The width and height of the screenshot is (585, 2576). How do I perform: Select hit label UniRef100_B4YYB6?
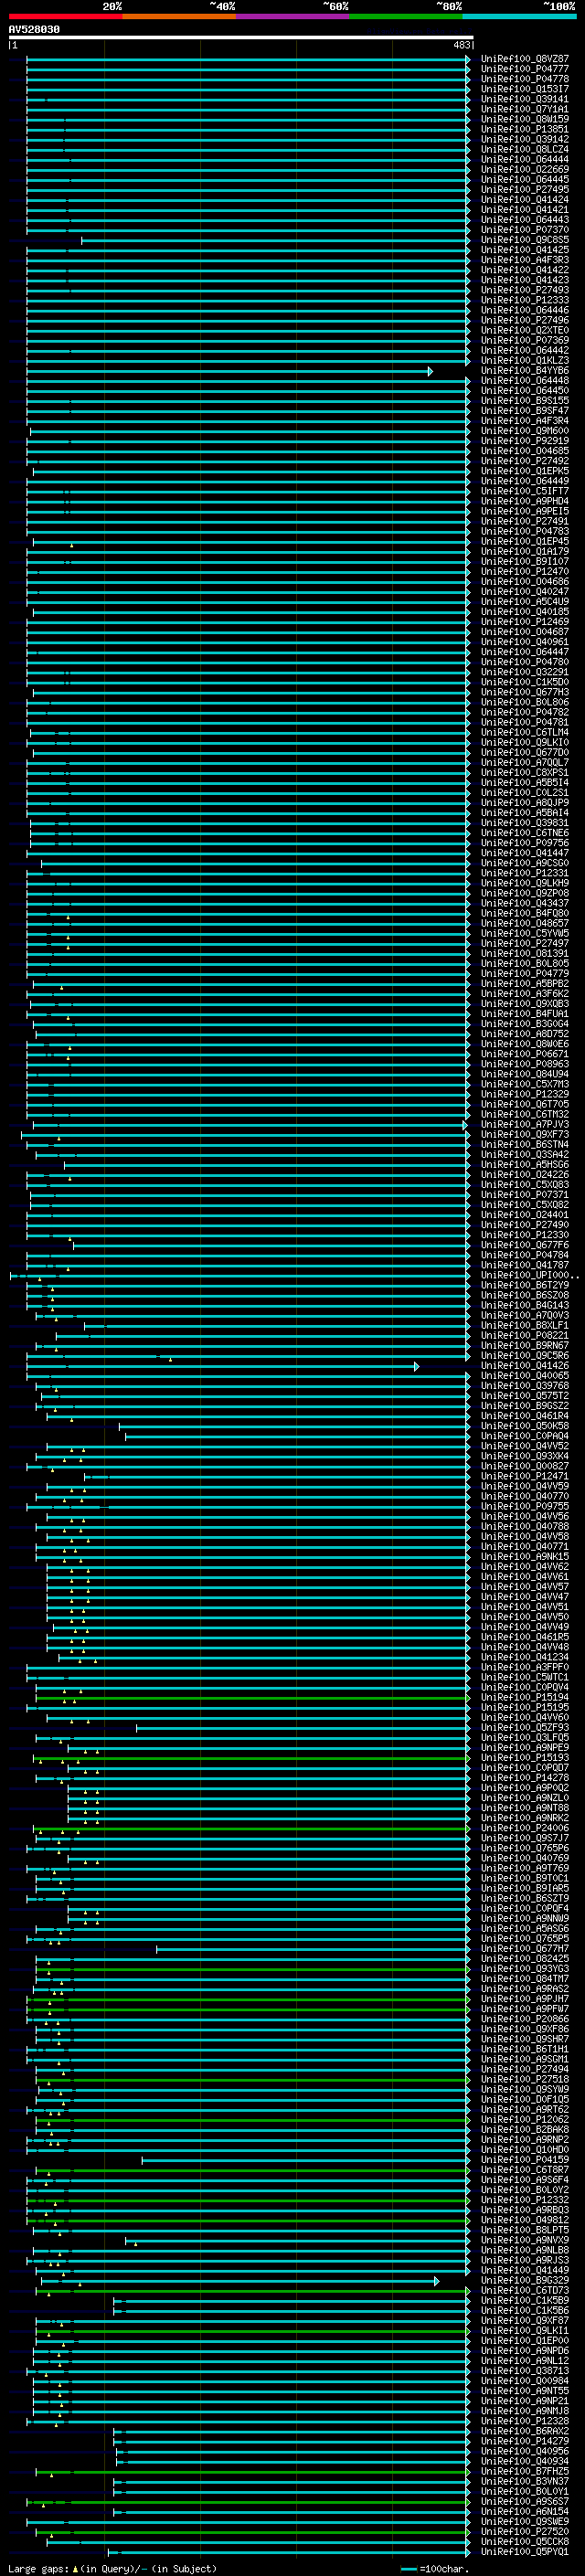coord(524,370)
